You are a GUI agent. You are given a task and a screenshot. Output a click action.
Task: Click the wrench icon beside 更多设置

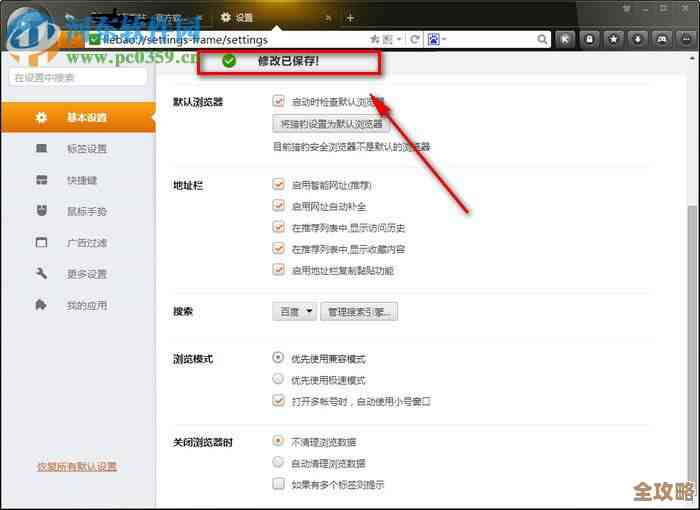click(41, 274)
